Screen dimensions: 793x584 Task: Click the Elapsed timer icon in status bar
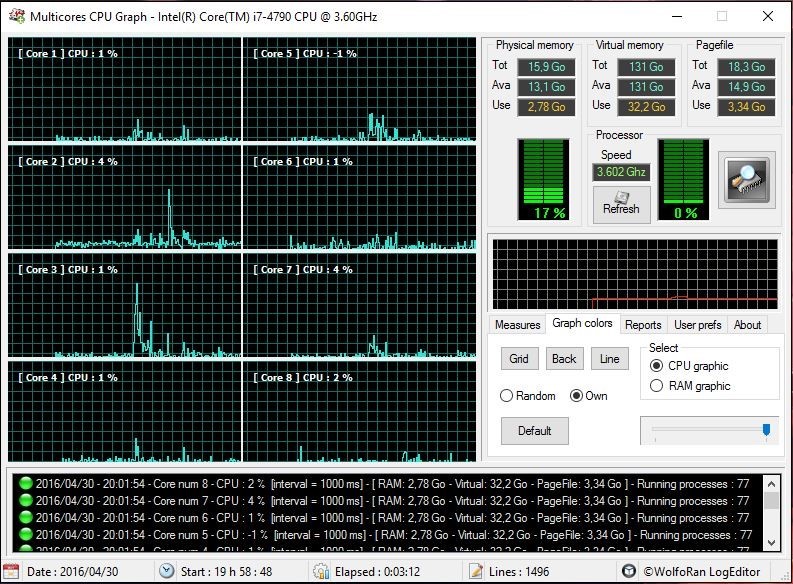pos(320,571)
